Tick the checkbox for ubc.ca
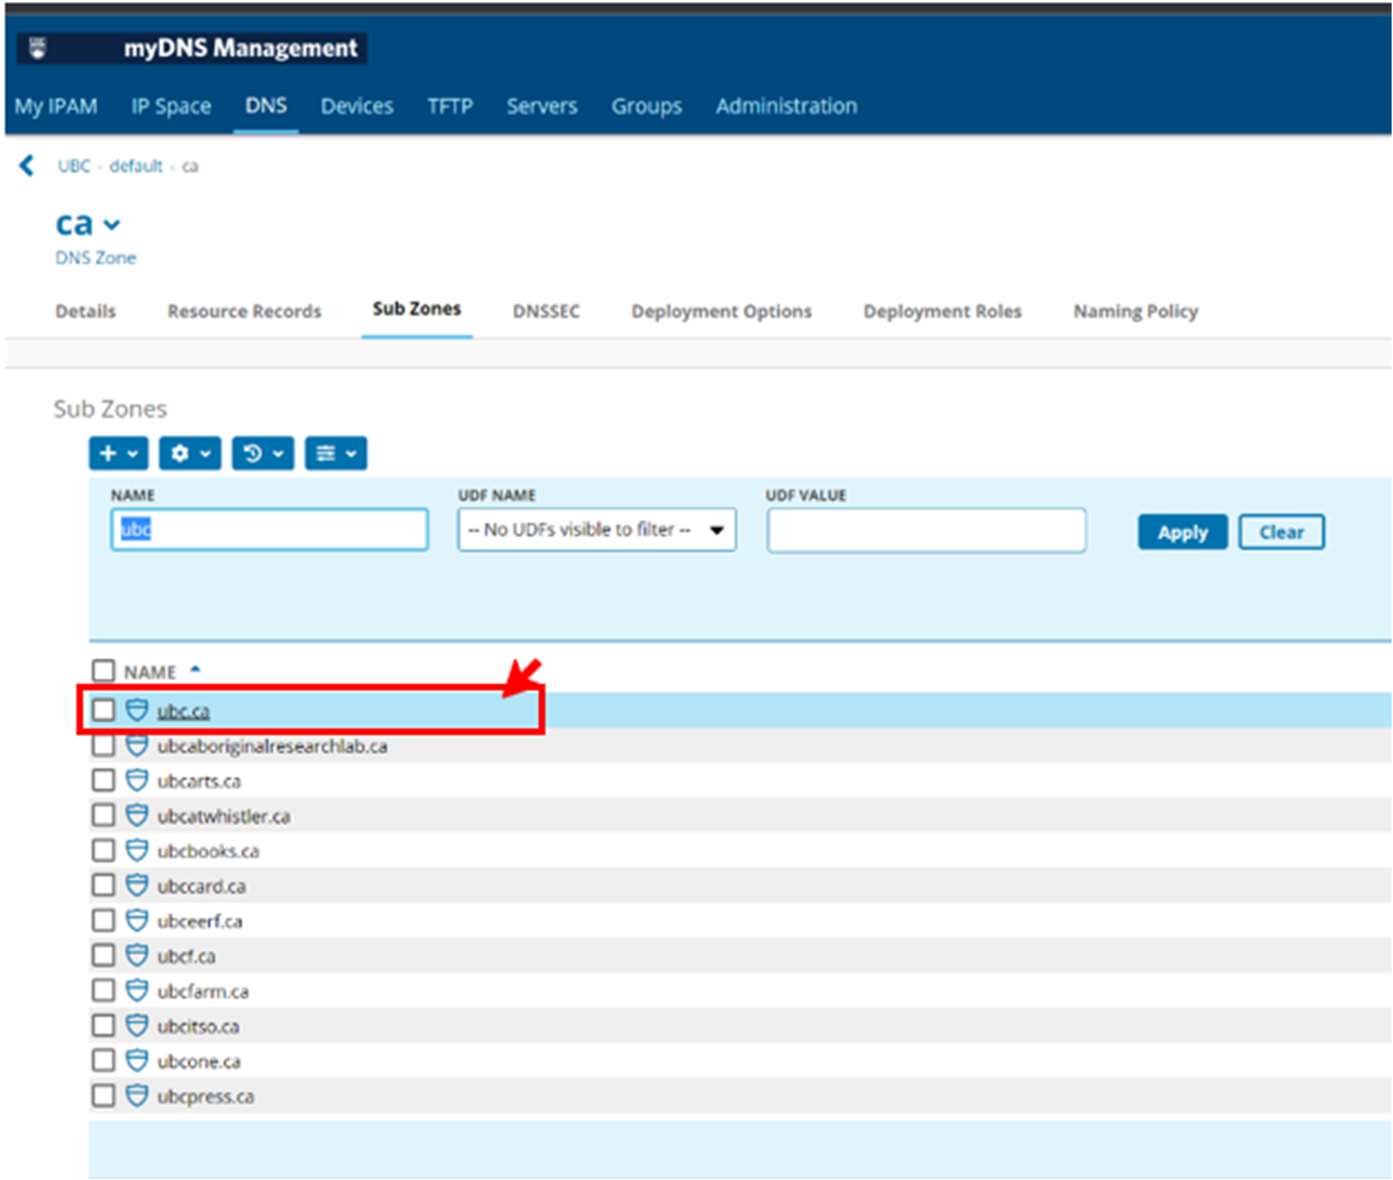Viewport: 1393px width, 1180px height. click(104, 711)
